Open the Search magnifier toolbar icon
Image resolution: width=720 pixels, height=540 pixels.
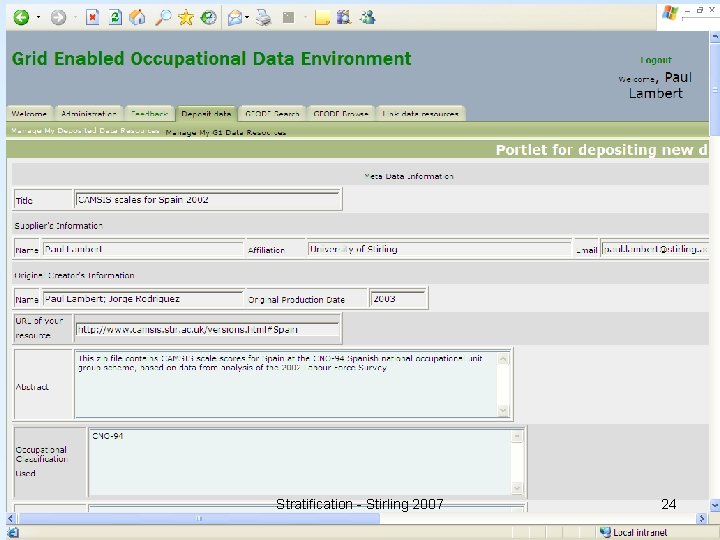pos(163,18)
